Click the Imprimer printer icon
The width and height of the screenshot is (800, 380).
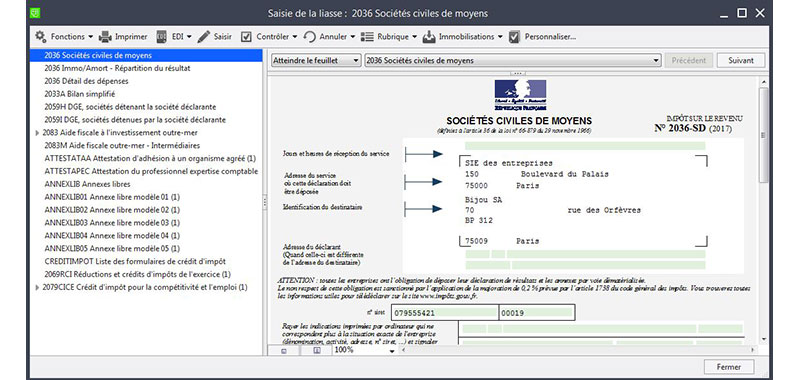pos(105,37)
